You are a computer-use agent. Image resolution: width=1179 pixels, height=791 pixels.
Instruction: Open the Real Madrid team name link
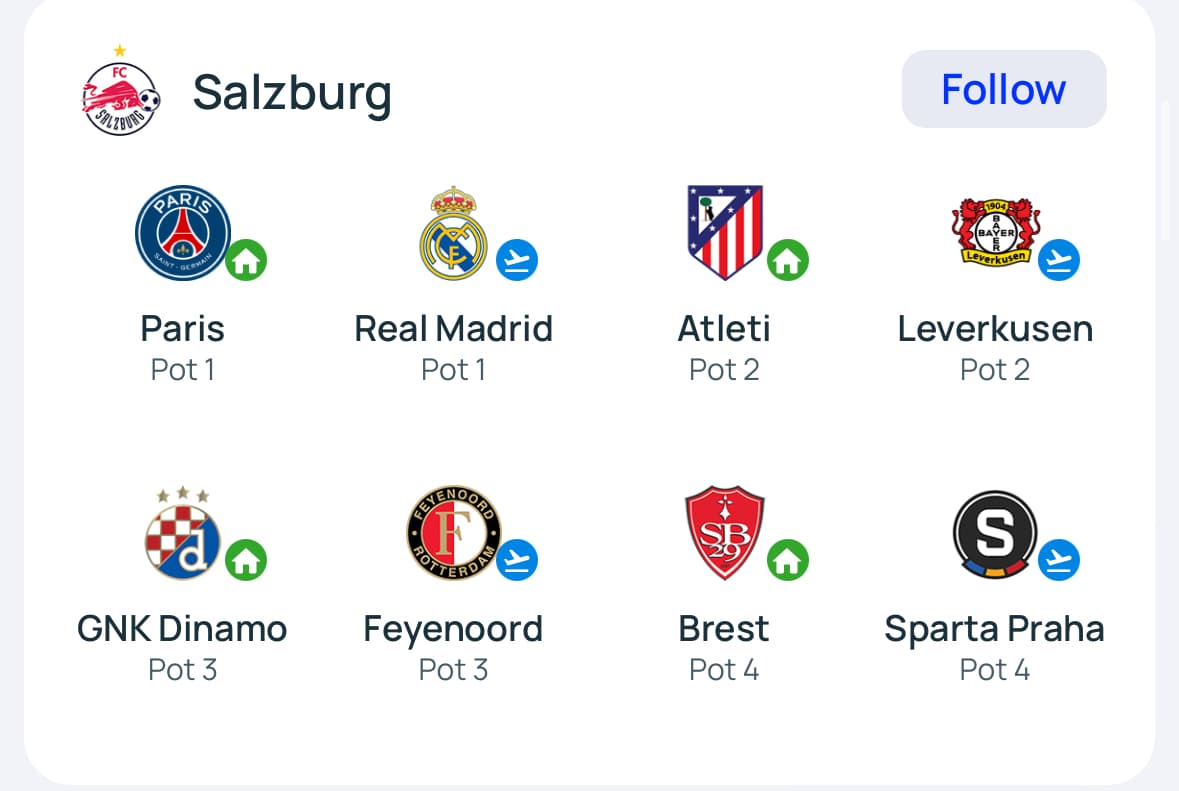[453, 328]
